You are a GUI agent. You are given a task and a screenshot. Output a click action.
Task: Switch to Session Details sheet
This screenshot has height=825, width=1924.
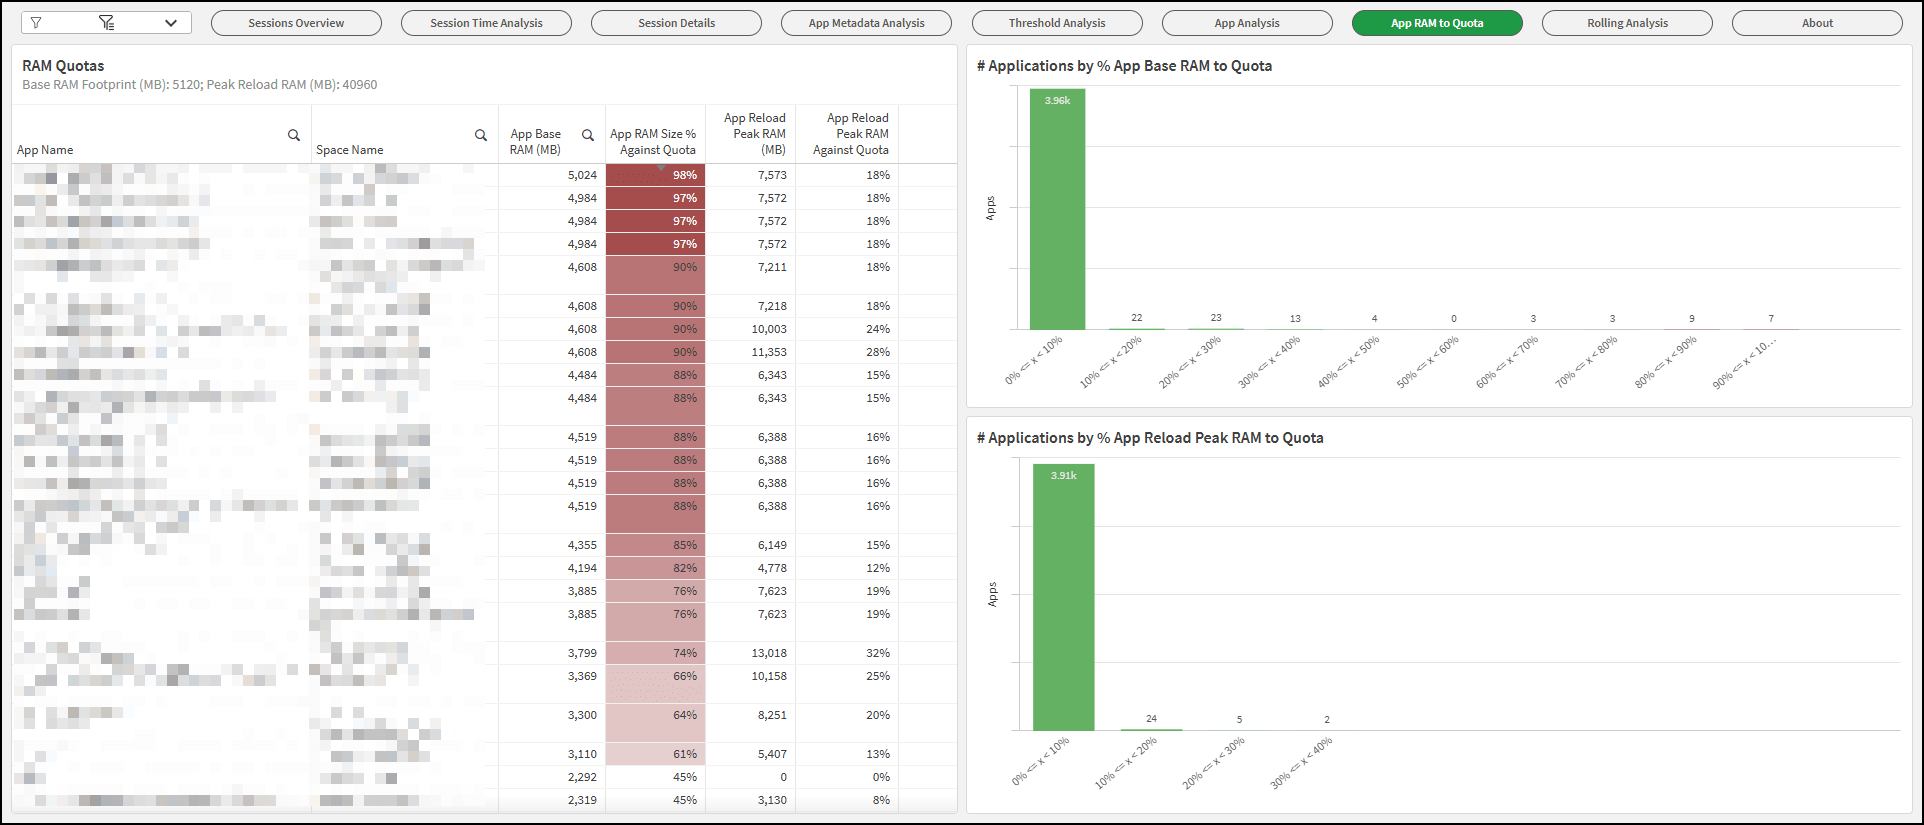pyautogui.click(x=676, y=23)
